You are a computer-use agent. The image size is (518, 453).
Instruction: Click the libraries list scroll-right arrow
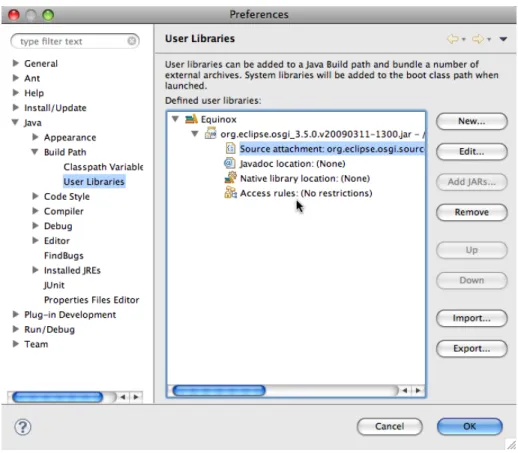tap(418, 390)
